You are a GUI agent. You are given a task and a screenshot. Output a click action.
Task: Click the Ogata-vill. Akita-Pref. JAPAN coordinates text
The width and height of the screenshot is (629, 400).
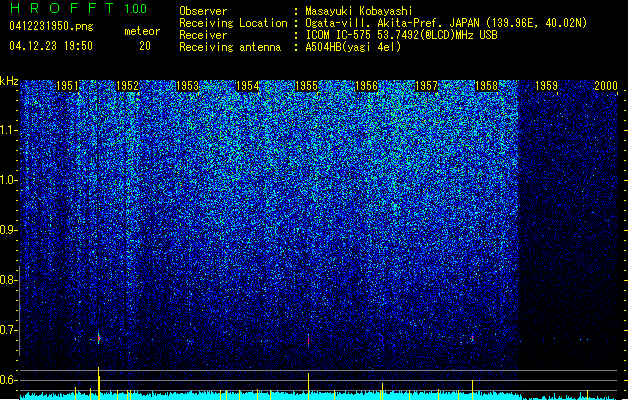click(446, 23)
